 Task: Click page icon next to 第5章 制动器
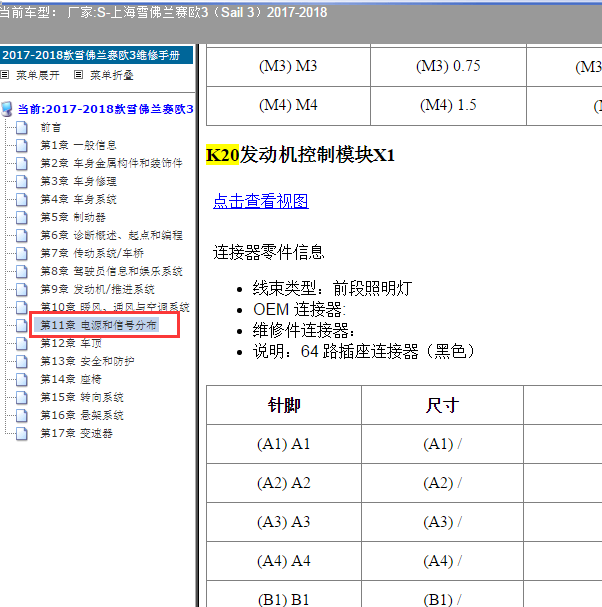click(x=22, y=217)
